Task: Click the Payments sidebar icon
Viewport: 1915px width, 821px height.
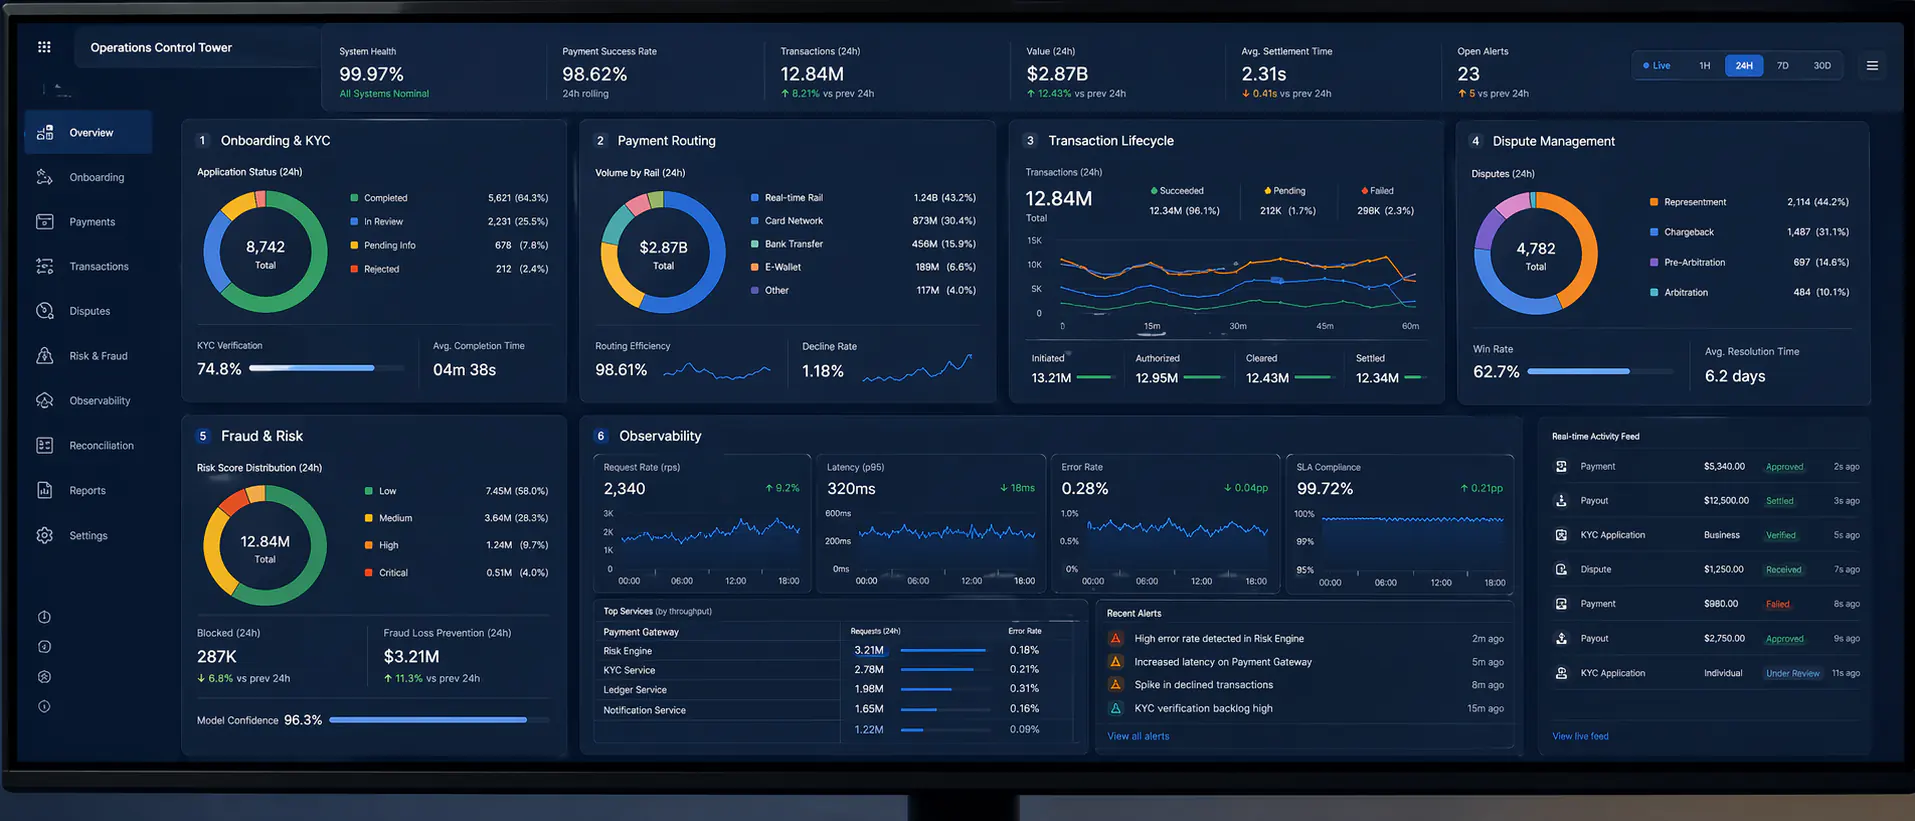Action: tap(45, 222)
